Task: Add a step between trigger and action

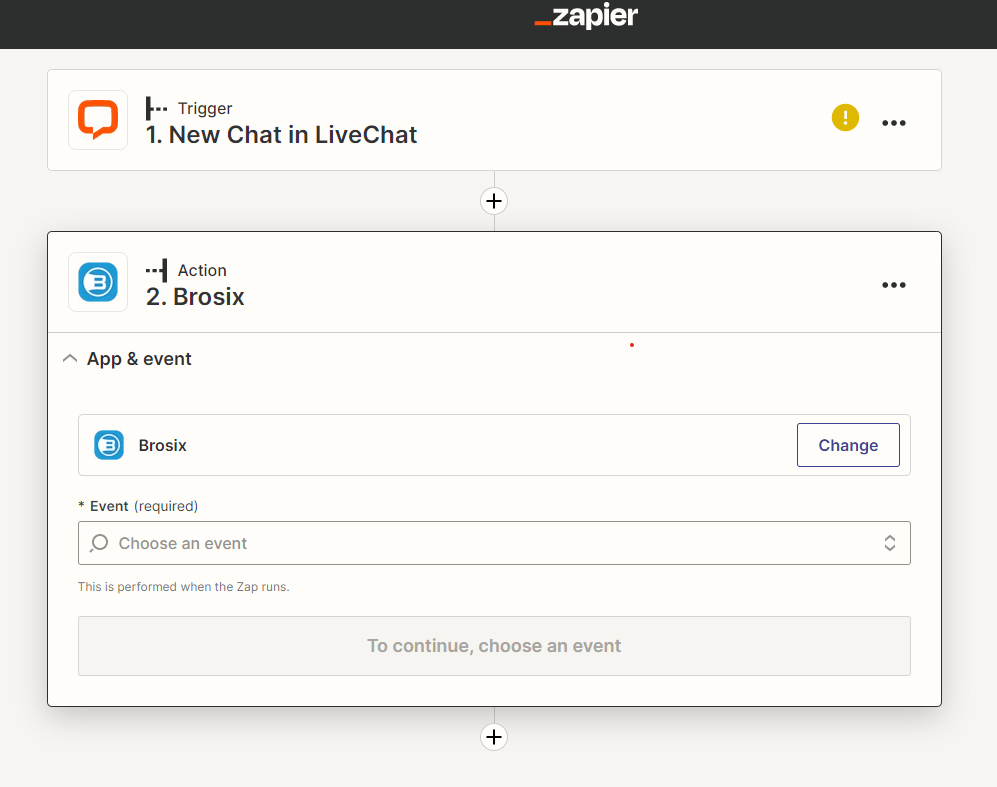Action: pyautogui.click(x=493, y=201)
